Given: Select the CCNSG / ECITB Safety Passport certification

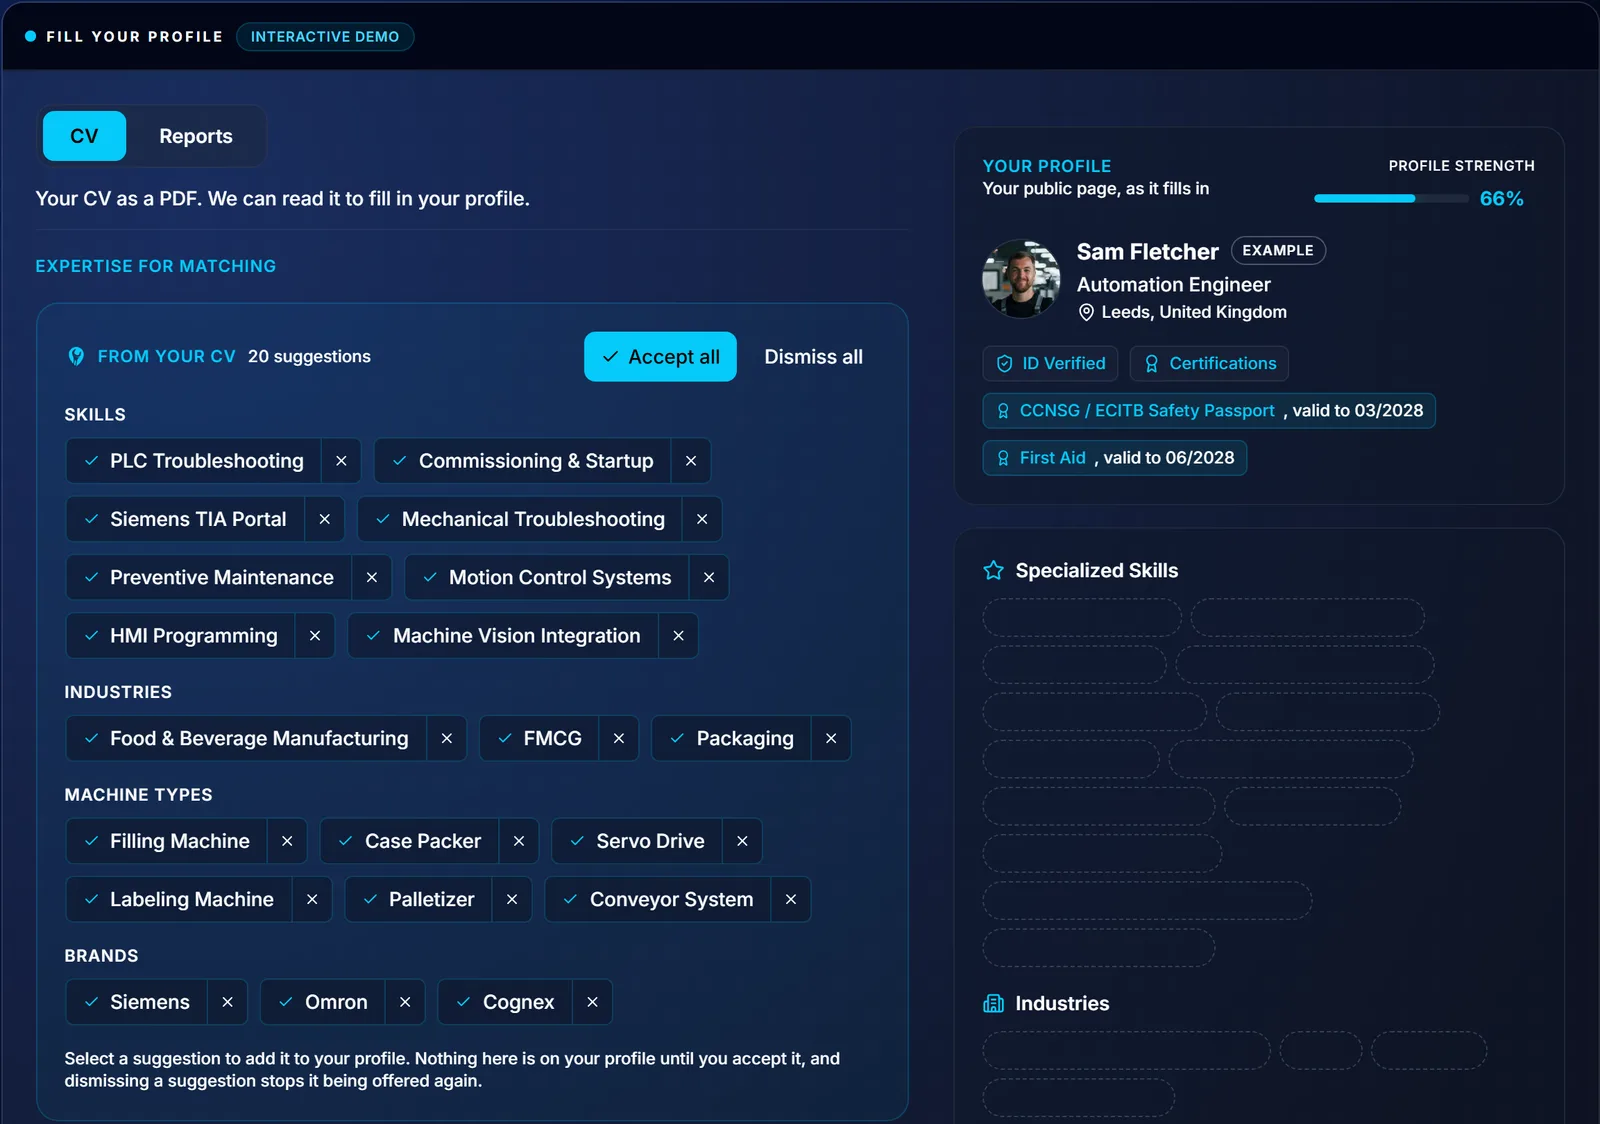Looking at the screenshot, I should 1209,411.
